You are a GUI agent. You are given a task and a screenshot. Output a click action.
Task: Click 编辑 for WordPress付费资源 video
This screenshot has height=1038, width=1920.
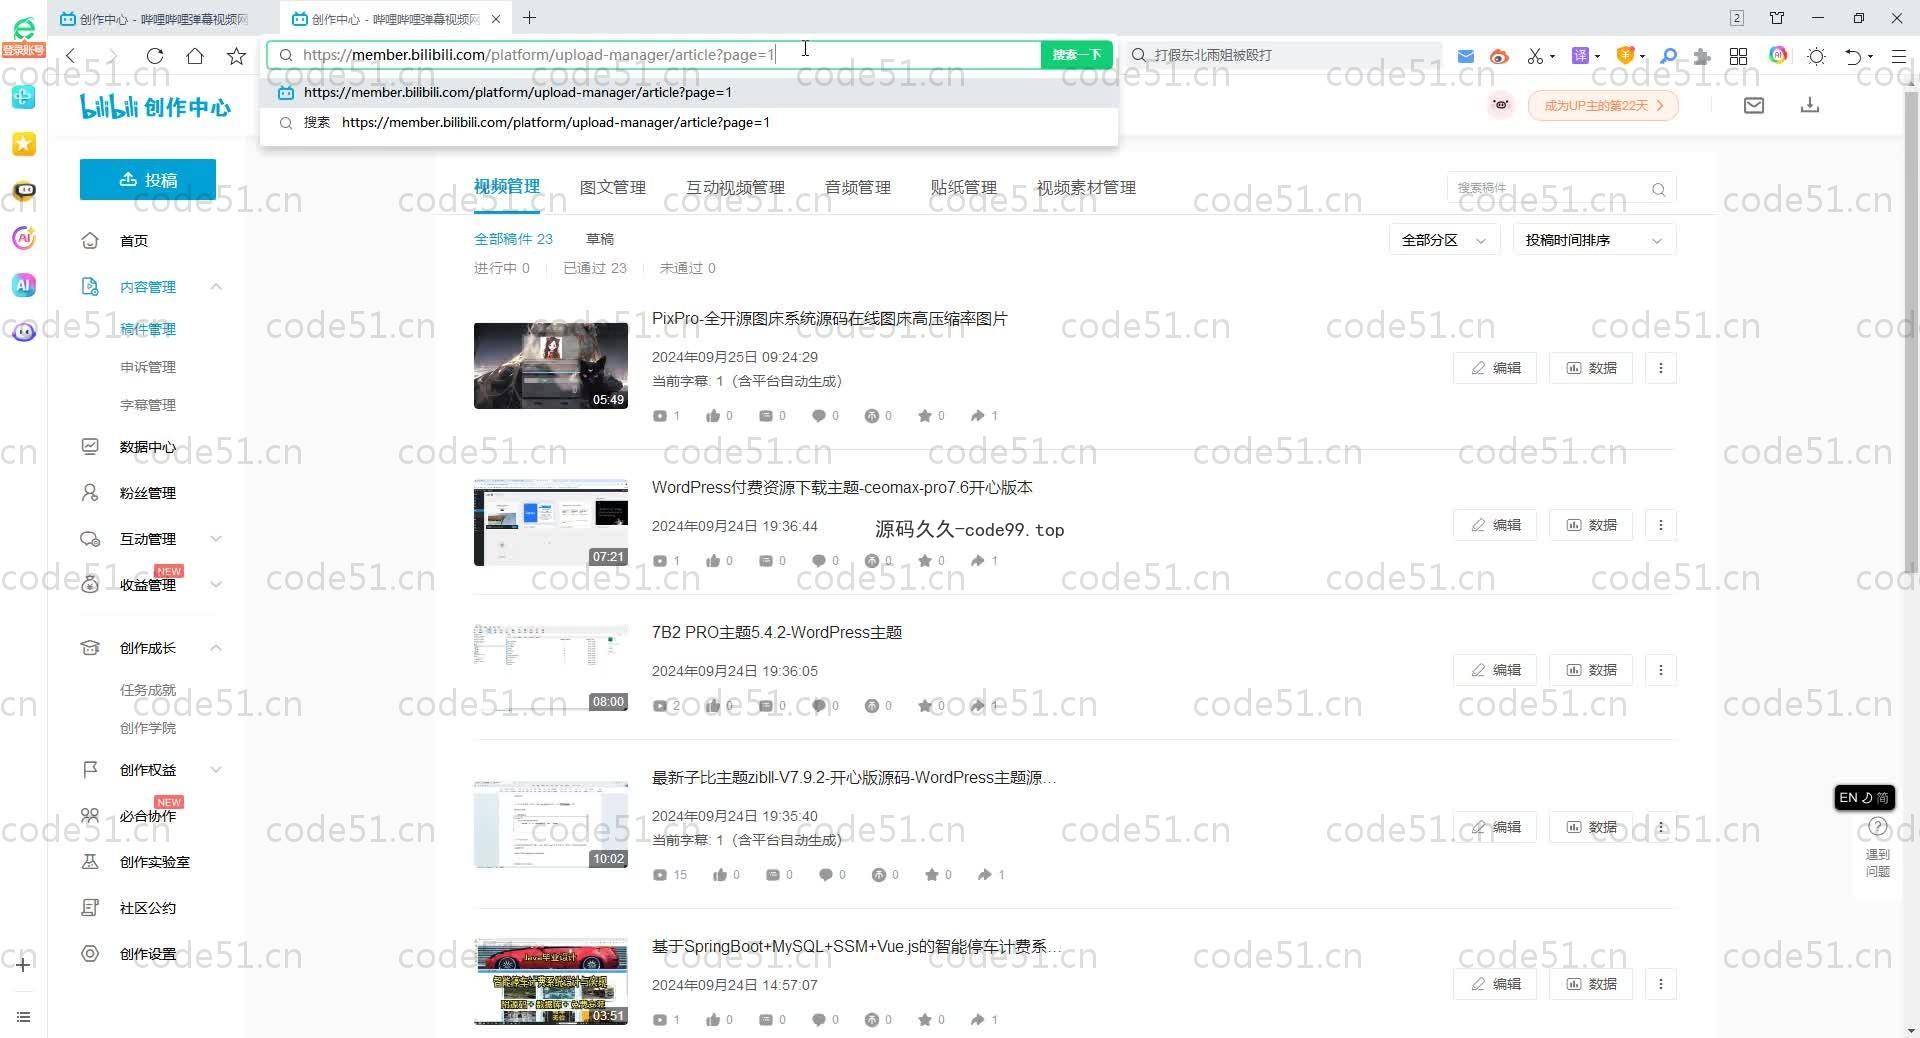pos(1495,525)
